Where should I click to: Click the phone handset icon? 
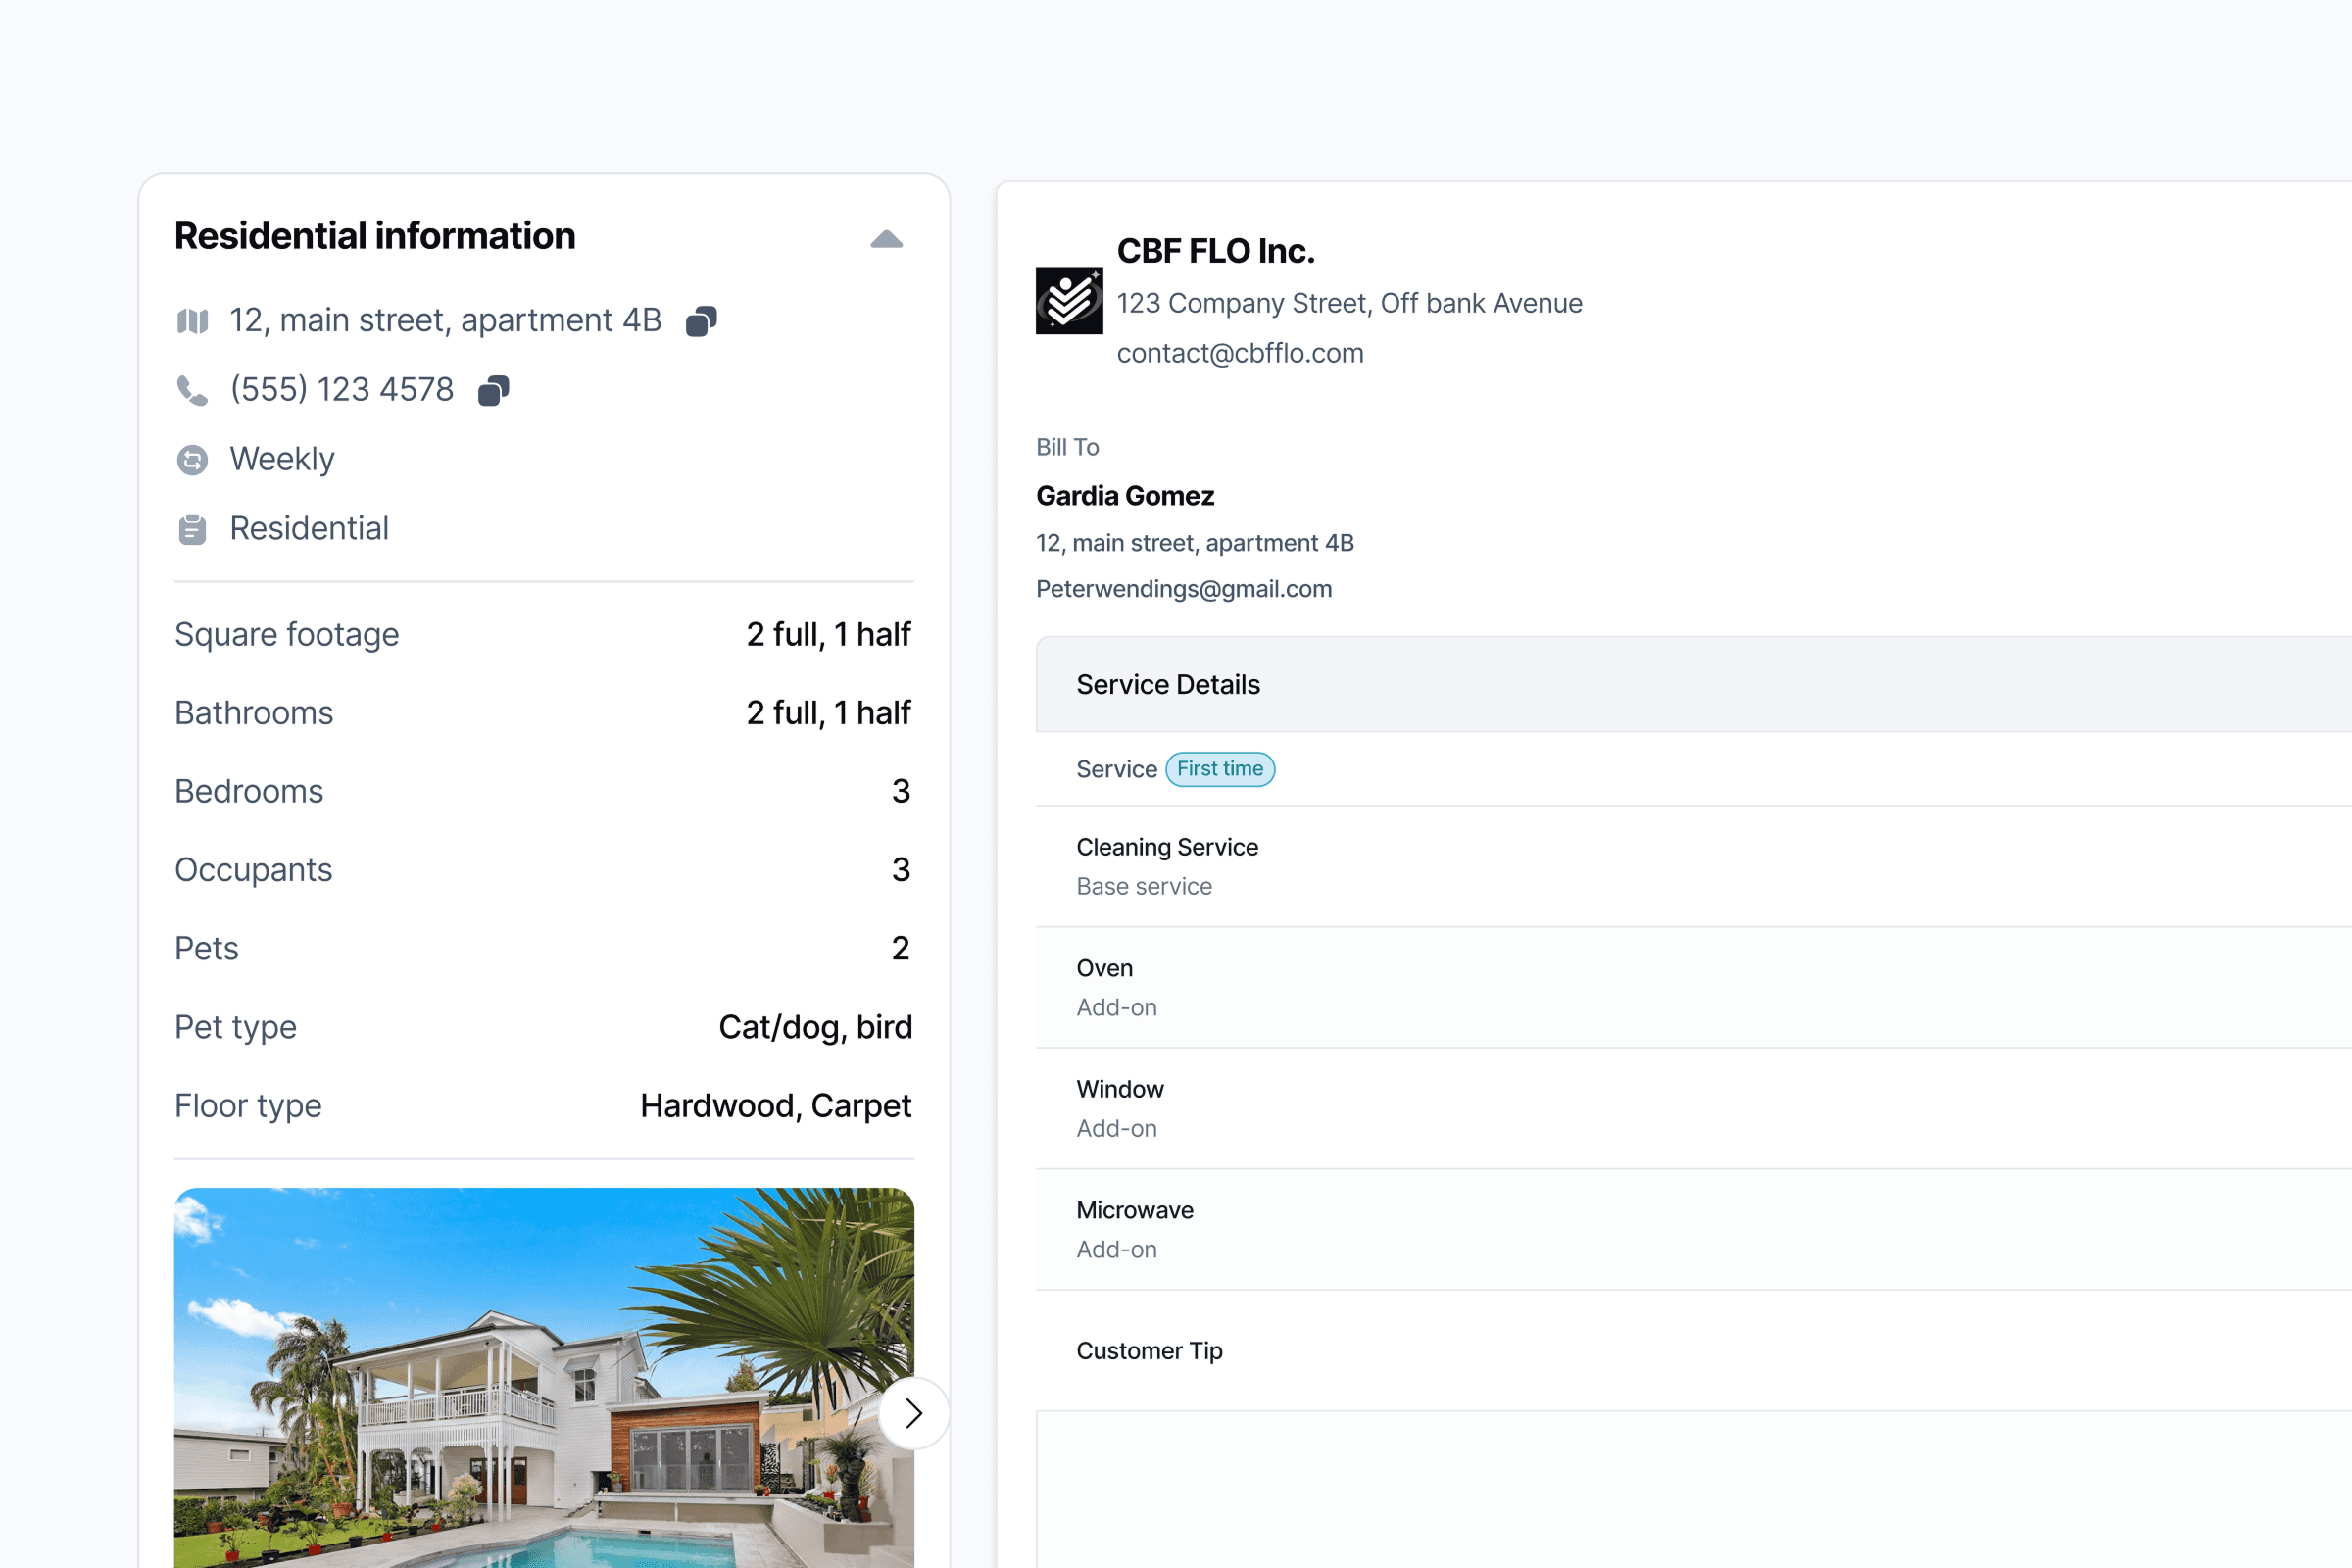coord(192,390)
